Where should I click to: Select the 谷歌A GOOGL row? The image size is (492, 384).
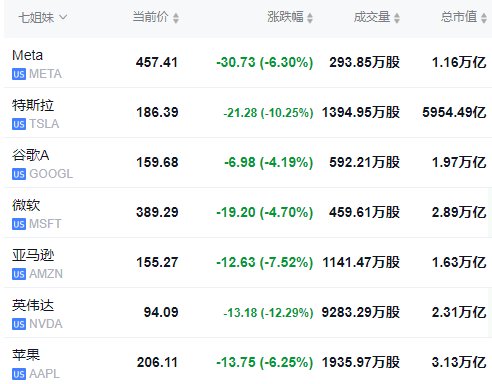(248, 163)
